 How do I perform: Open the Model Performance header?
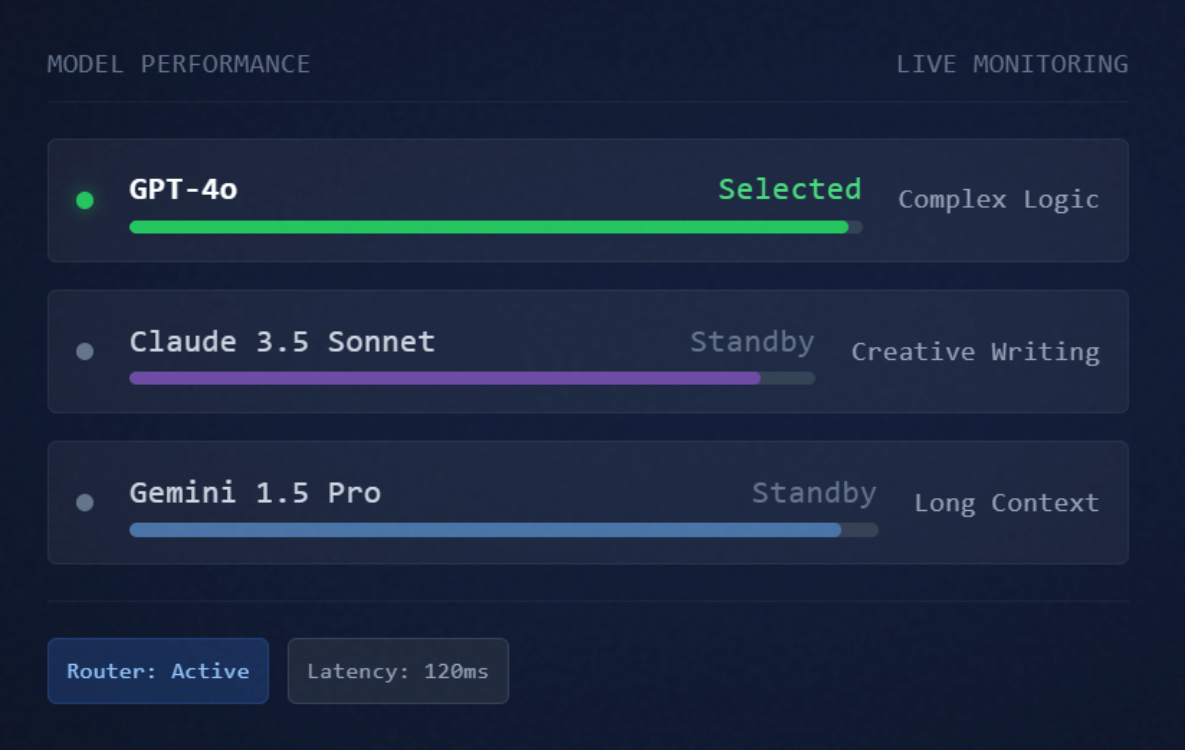(x=178, y=64)
